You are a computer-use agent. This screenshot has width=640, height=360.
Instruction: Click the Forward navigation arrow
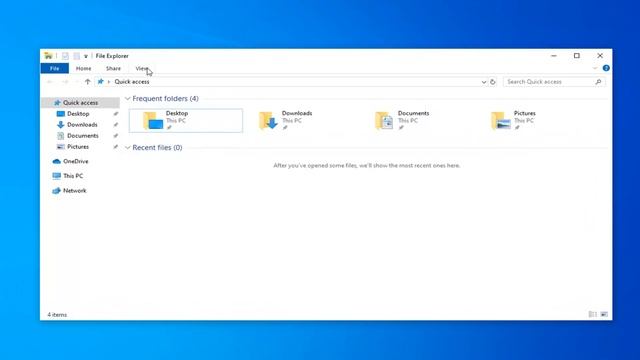pyautogui.click(x=65, y=82)
